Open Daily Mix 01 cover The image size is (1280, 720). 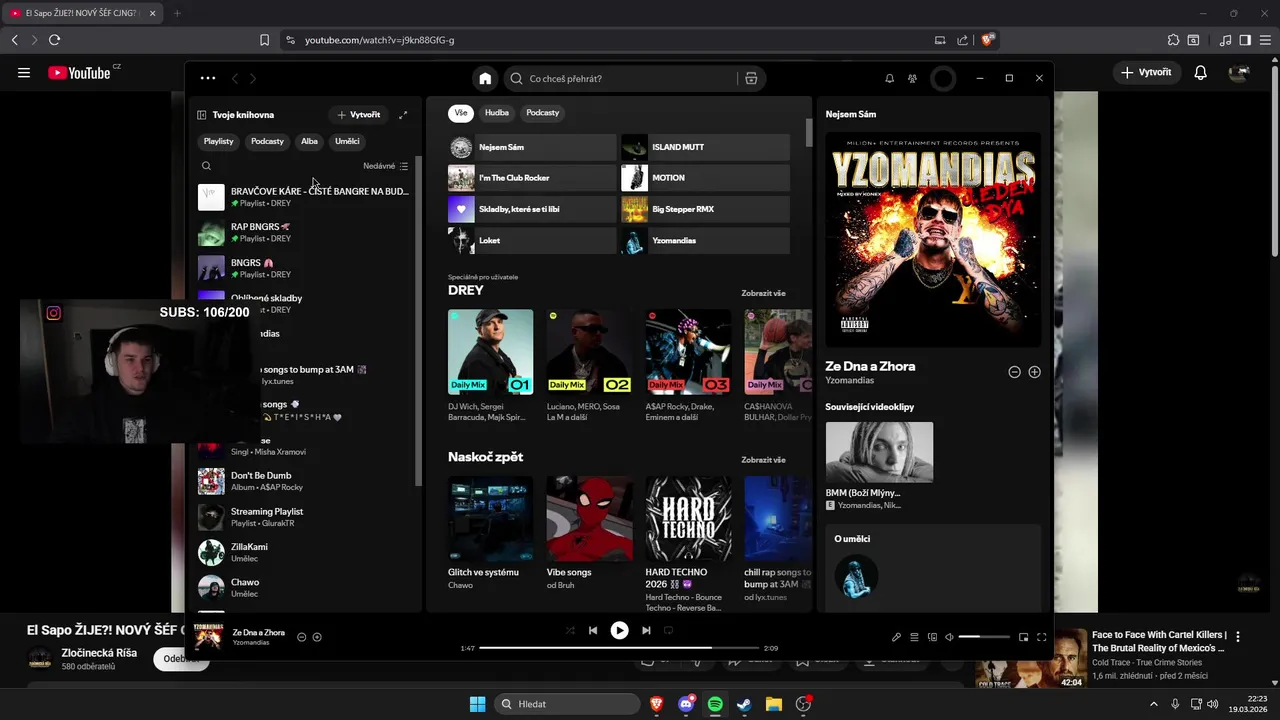click(x=490, y=352)
